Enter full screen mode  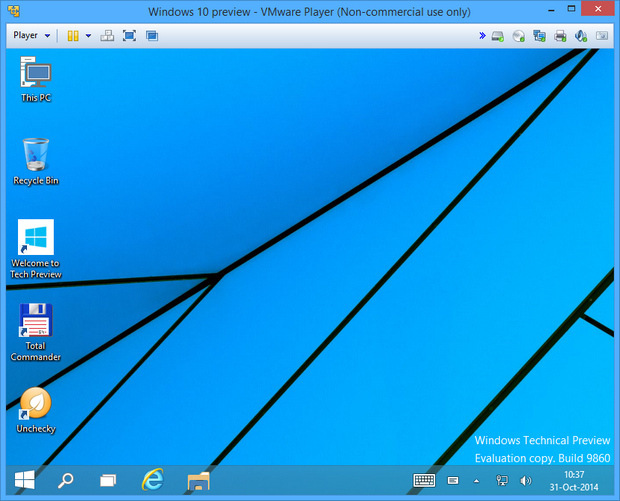tap(129, 36)
